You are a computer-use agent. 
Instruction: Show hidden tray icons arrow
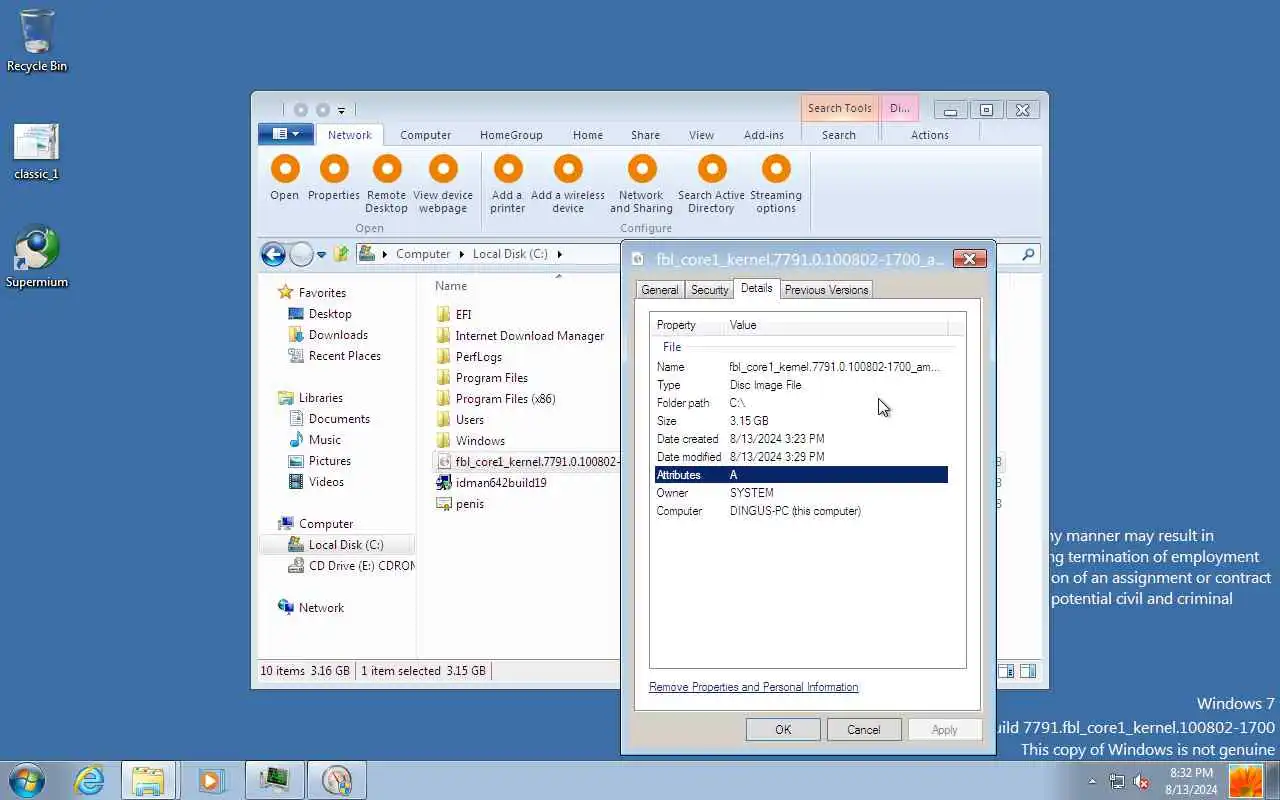[x=1092, y=782]
